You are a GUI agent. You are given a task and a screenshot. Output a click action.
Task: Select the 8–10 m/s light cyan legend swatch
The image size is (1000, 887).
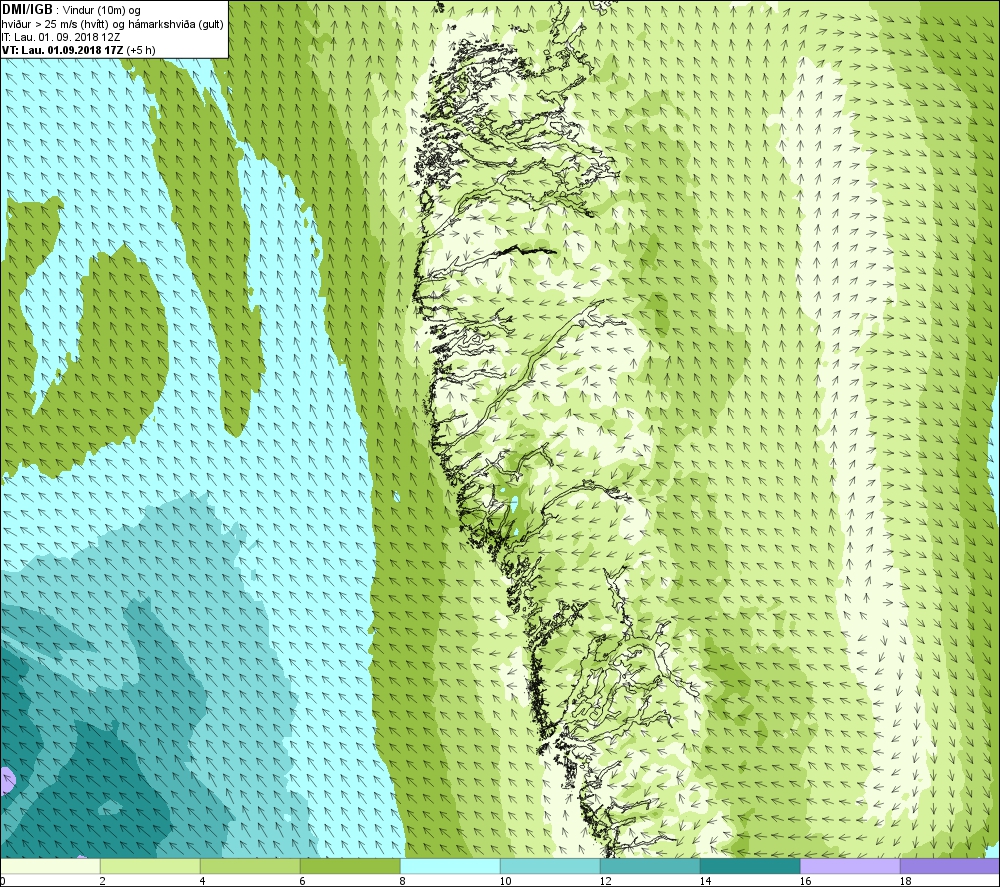450,866
